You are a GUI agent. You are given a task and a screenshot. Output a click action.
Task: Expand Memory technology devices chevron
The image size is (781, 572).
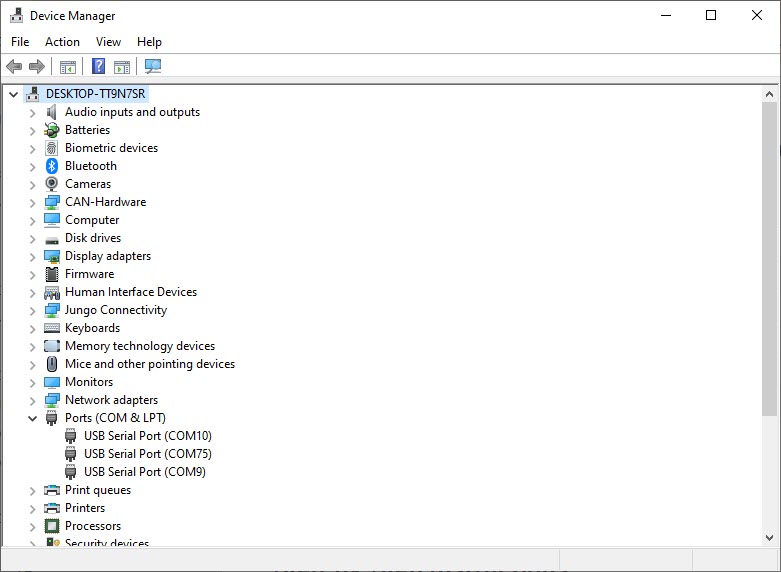click(x=32, y=347)
